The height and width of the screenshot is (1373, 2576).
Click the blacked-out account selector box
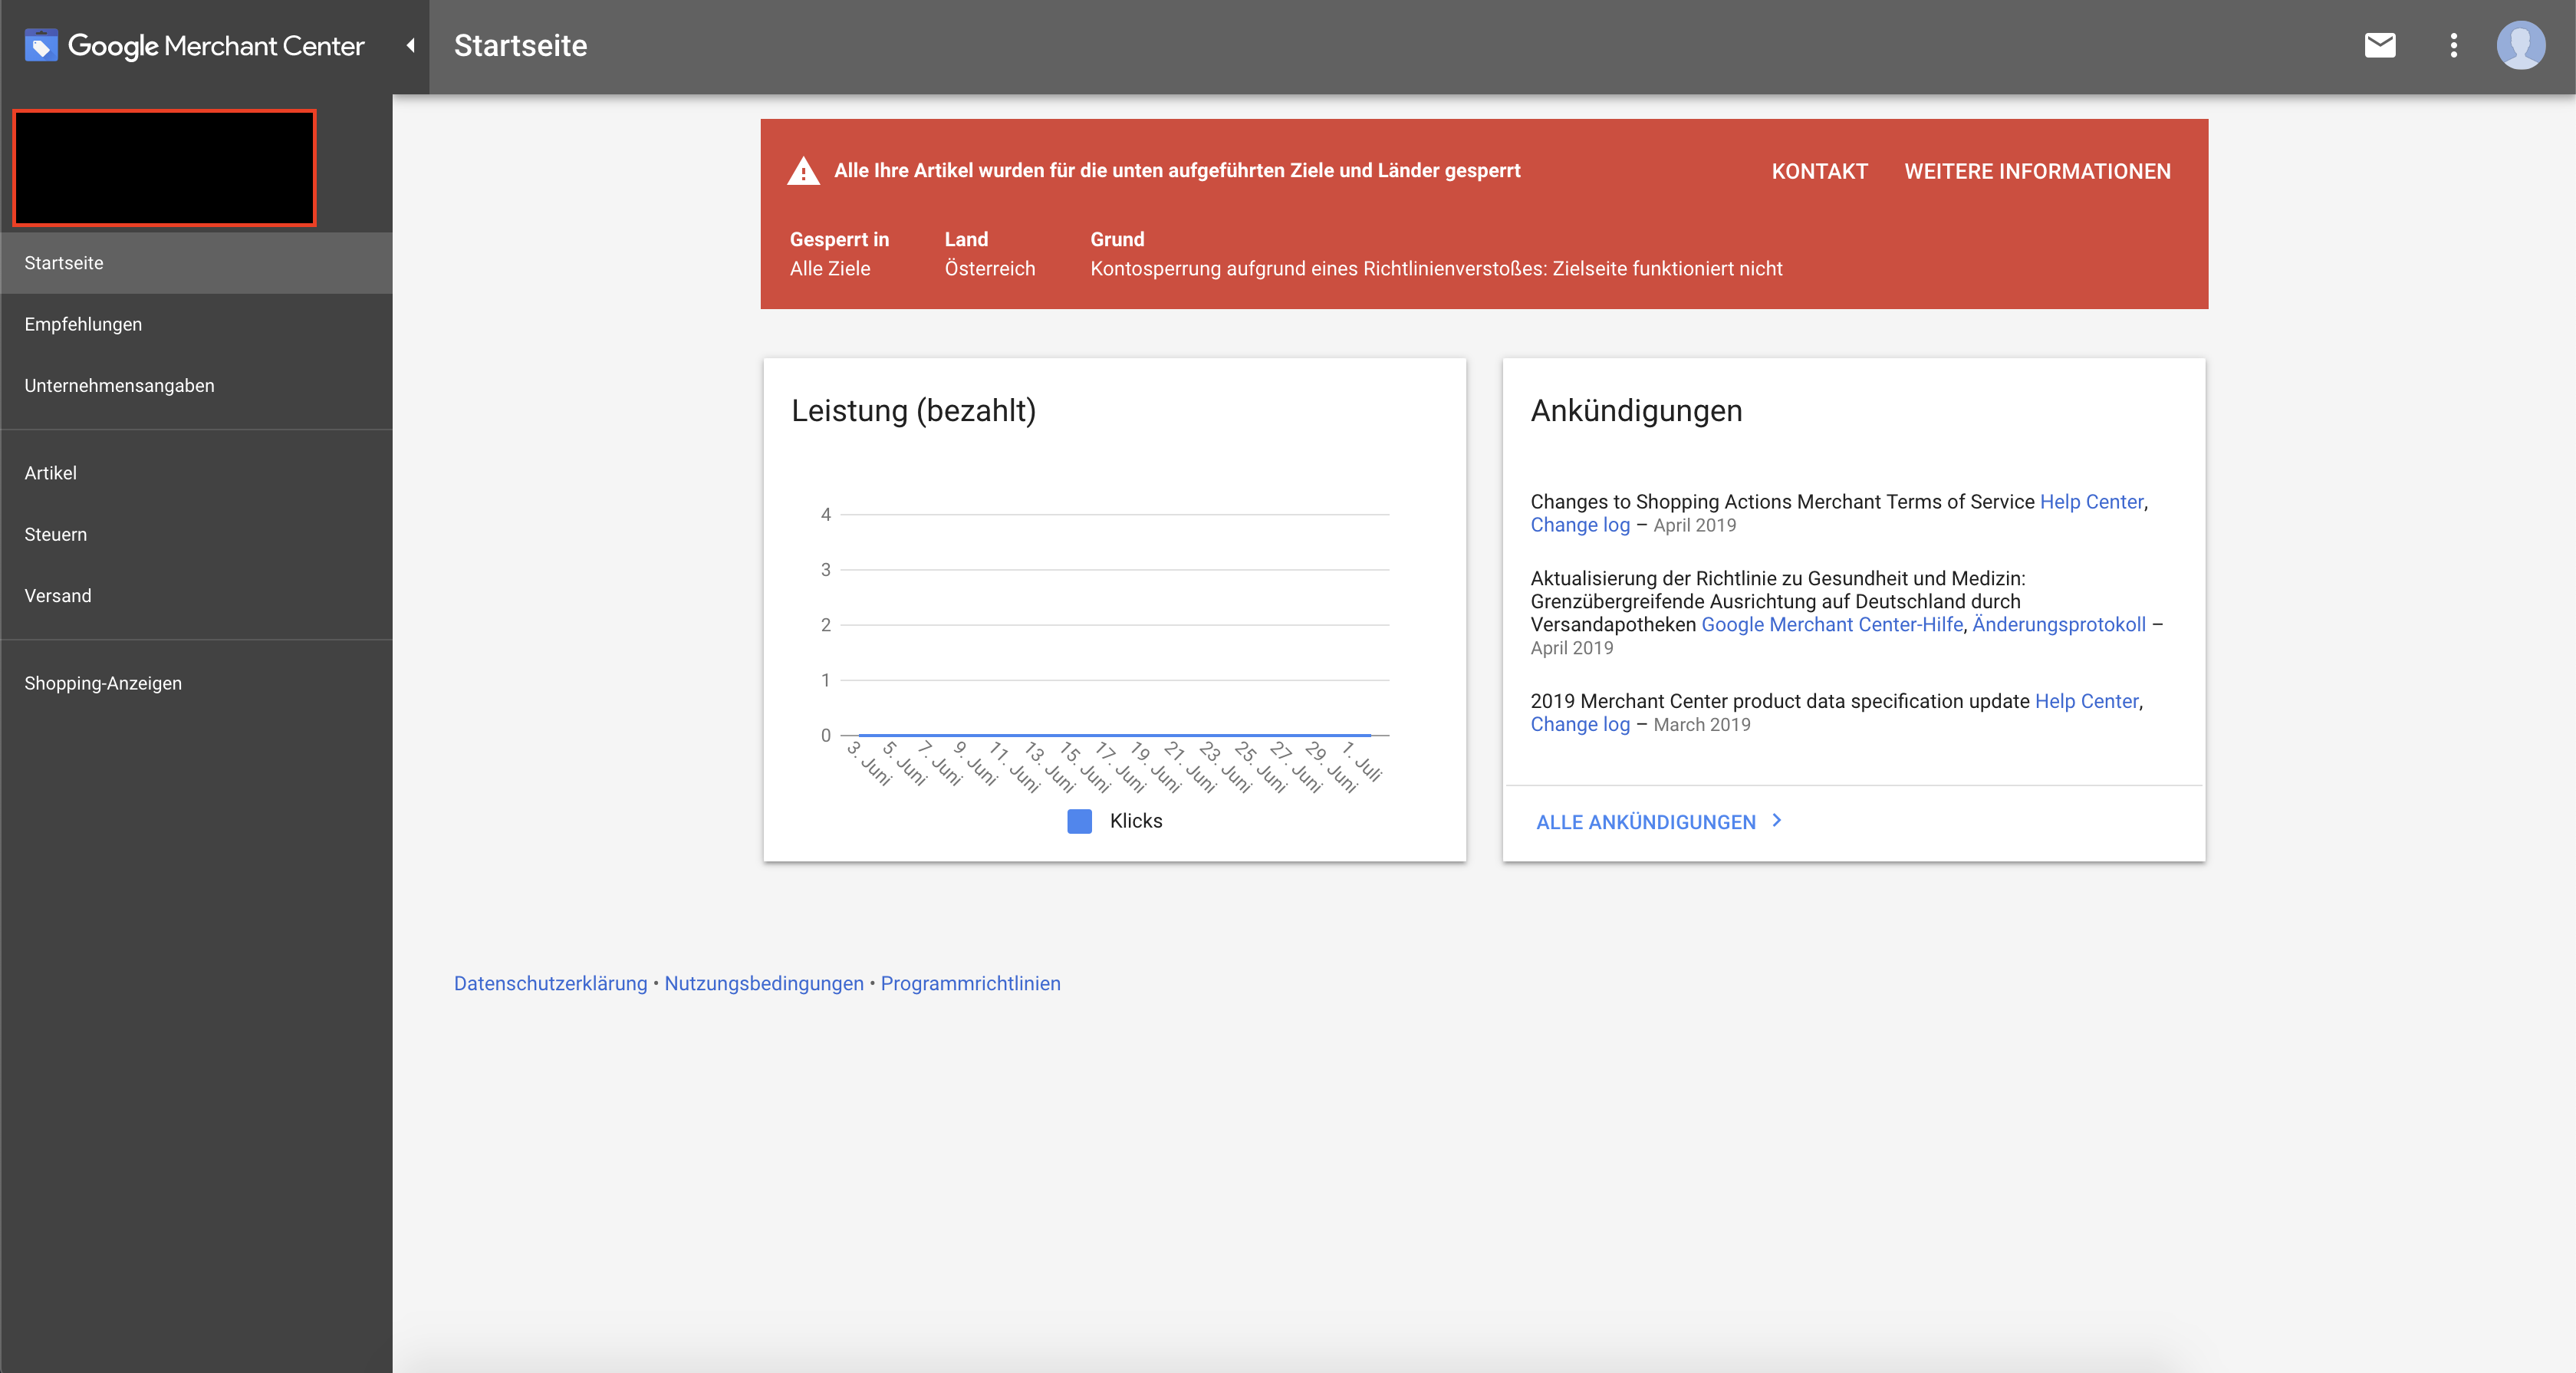click(x=164, y=168)
